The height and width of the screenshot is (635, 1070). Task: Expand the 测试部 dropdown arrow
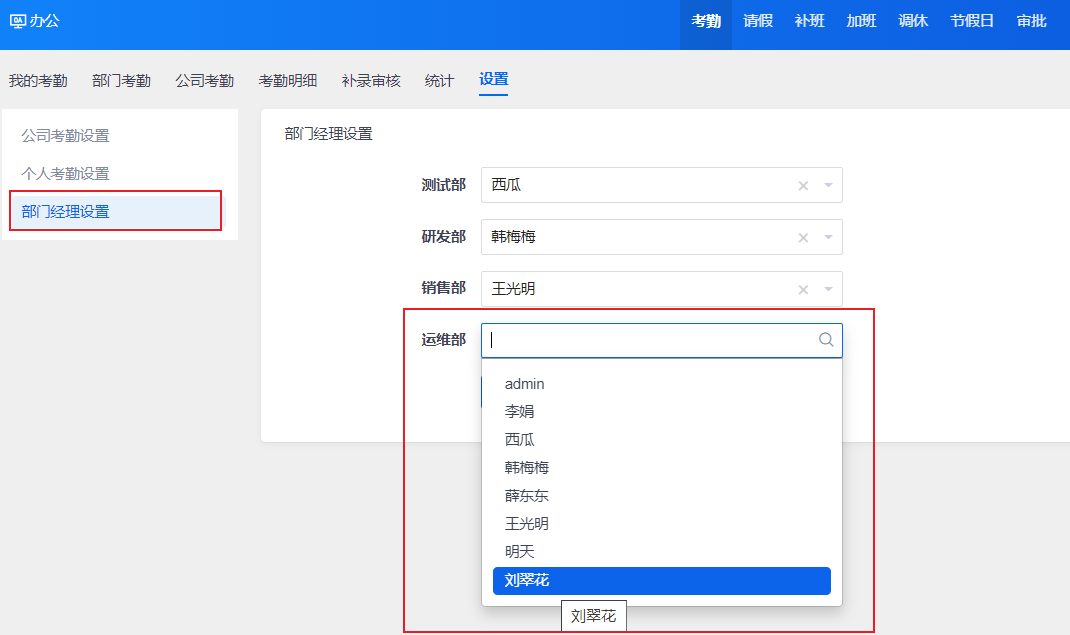point(828,185)
